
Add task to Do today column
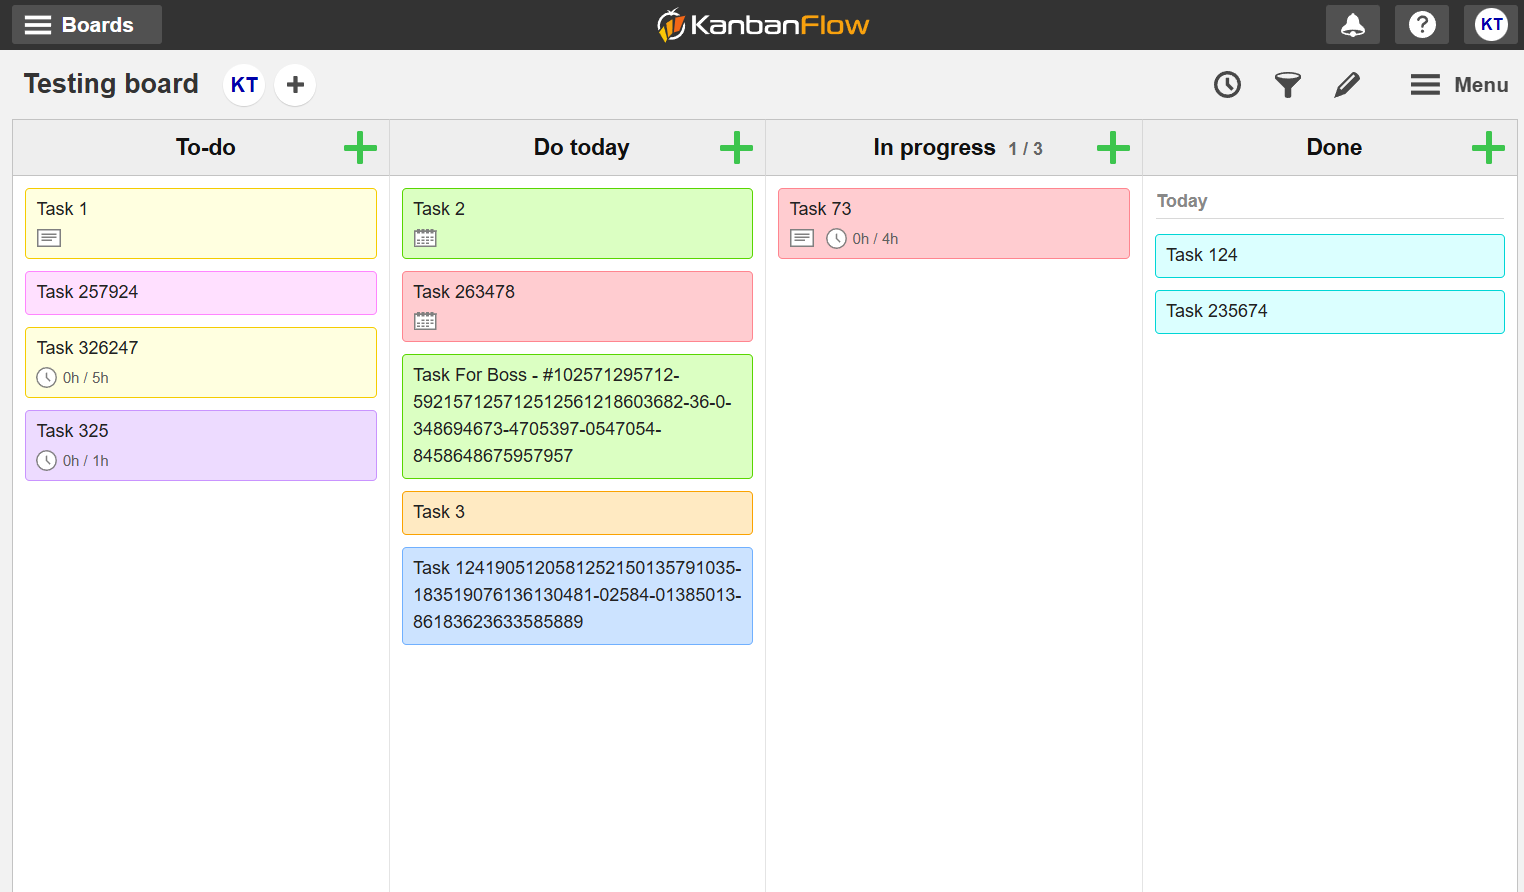(736, 148)
